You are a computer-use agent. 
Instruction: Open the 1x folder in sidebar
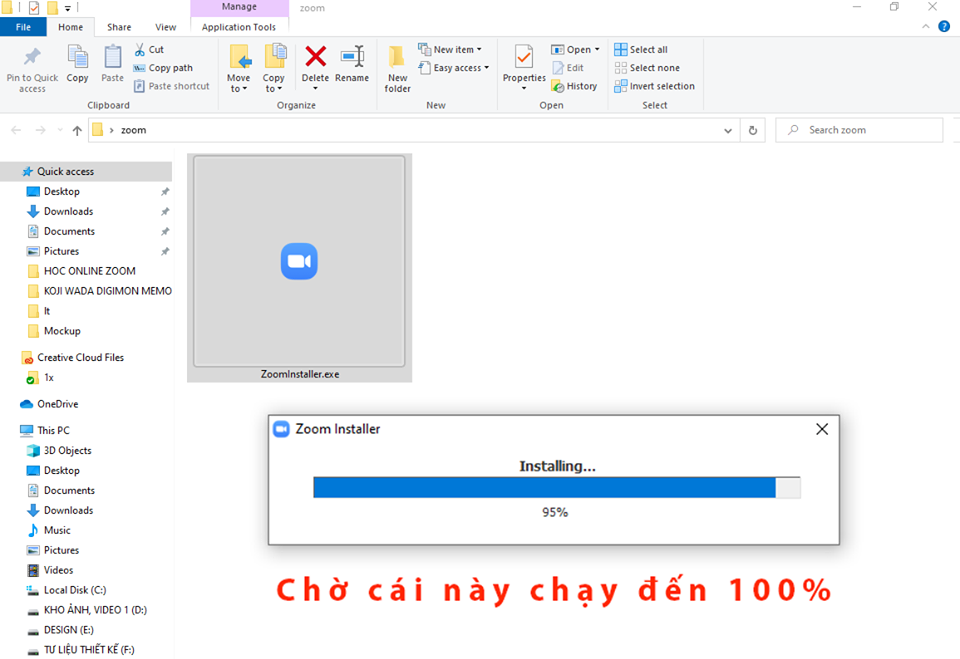coord(48,378)
